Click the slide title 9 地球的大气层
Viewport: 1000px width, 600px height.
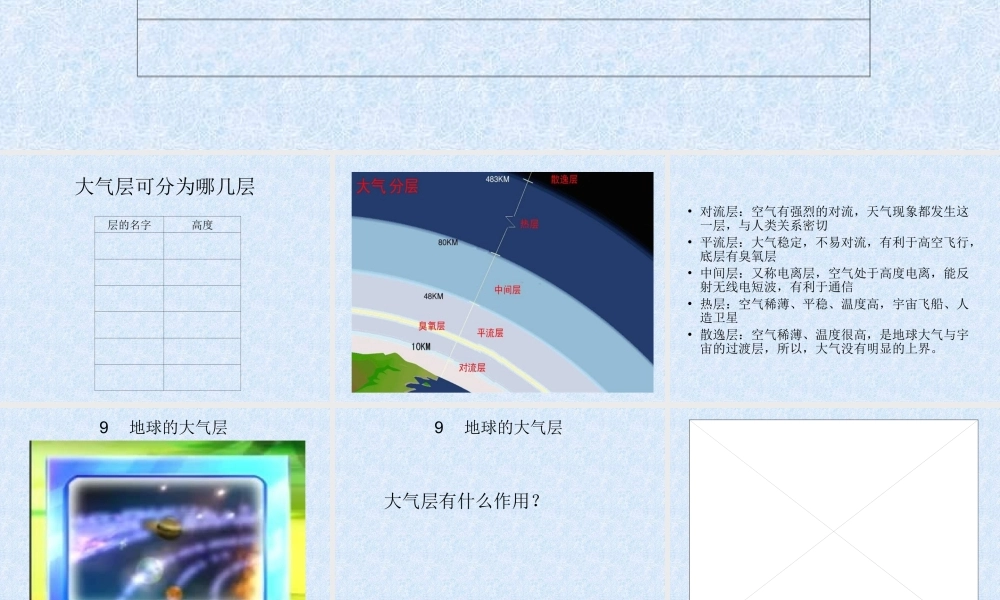163,426
